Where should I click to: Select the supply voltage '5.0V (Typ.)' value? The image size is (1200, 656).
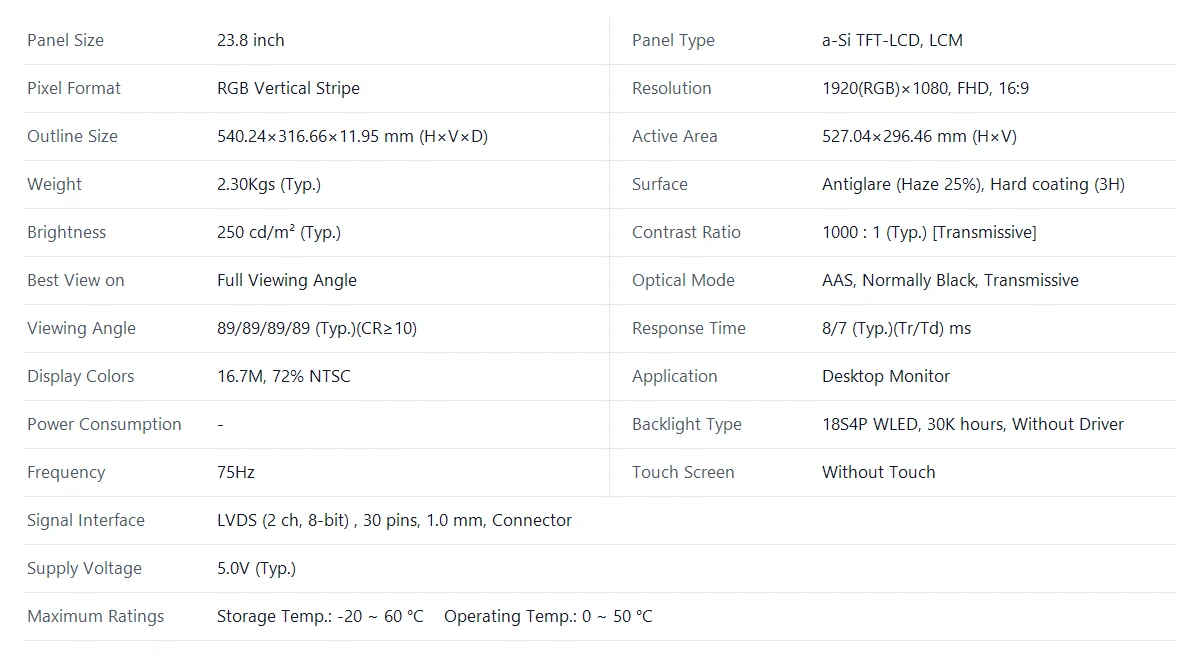pyautogui.click(x=257, y=568)
